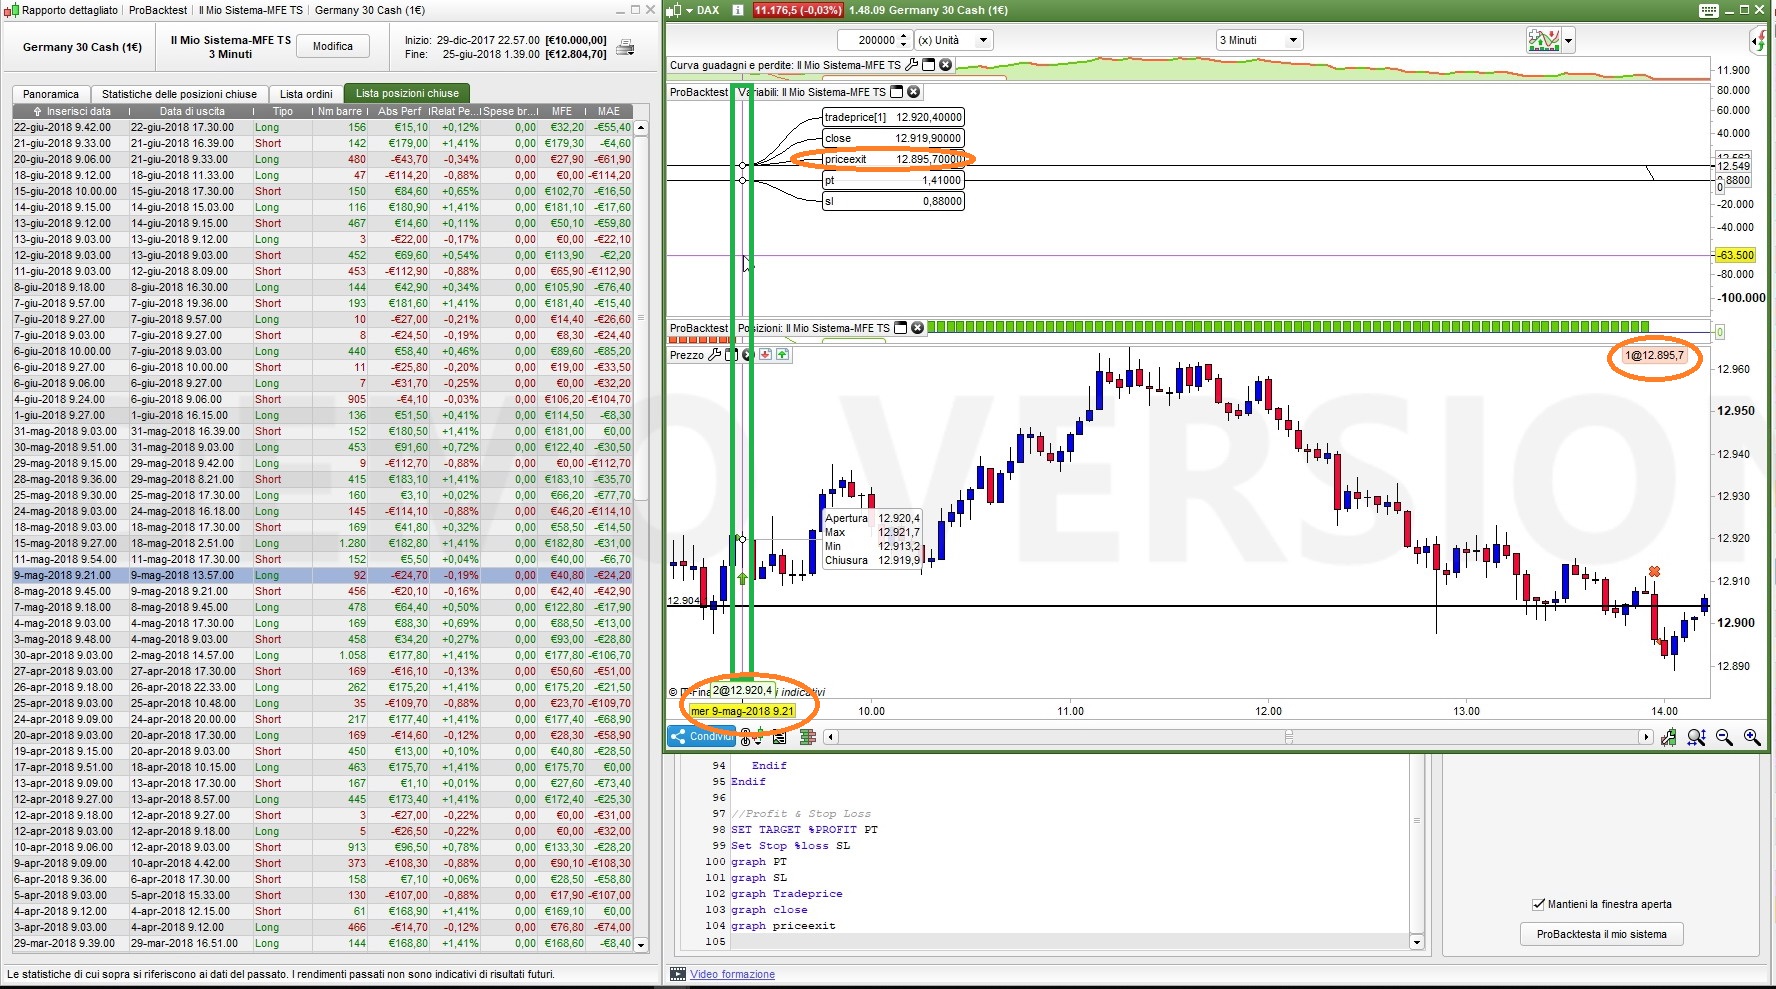Open the dropdown arrow beside the DAX chart icon
The image size is (1776, 989).
689,10
